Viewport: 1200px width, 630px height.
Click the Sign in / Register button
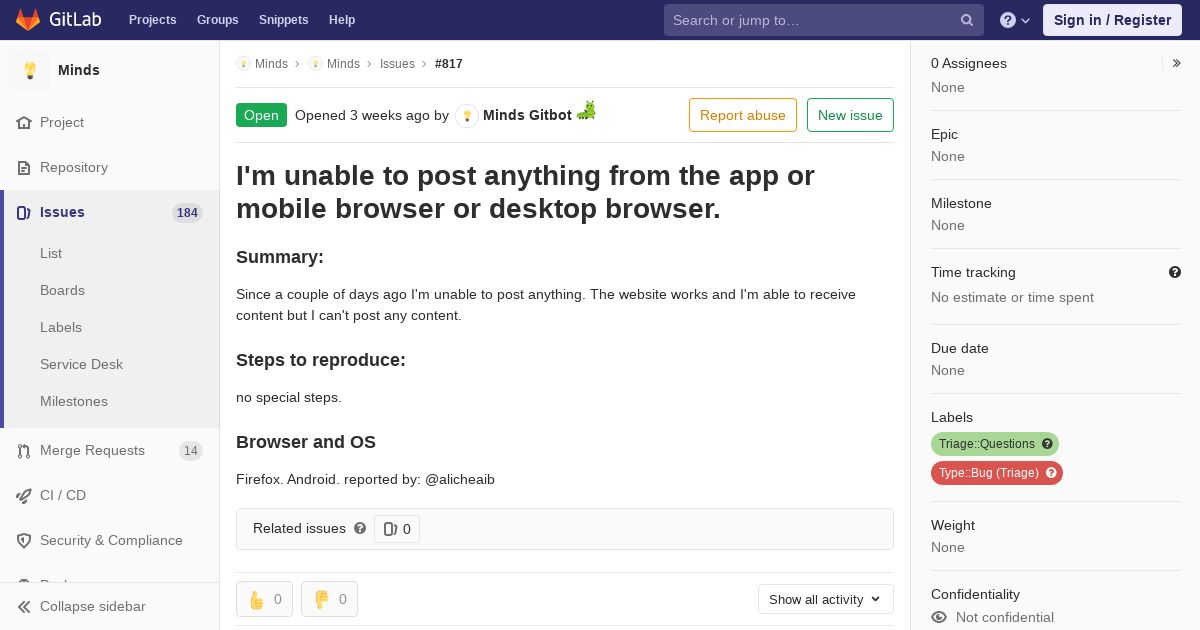coord(1112,20)
